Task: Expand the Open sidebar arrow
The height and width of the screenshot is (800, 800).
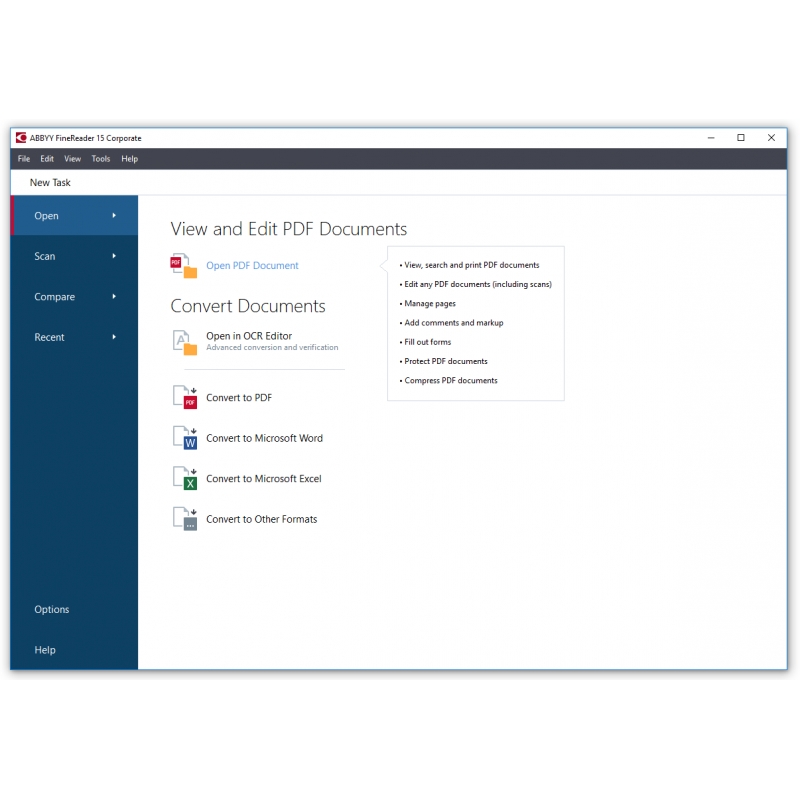Action: 114,215
